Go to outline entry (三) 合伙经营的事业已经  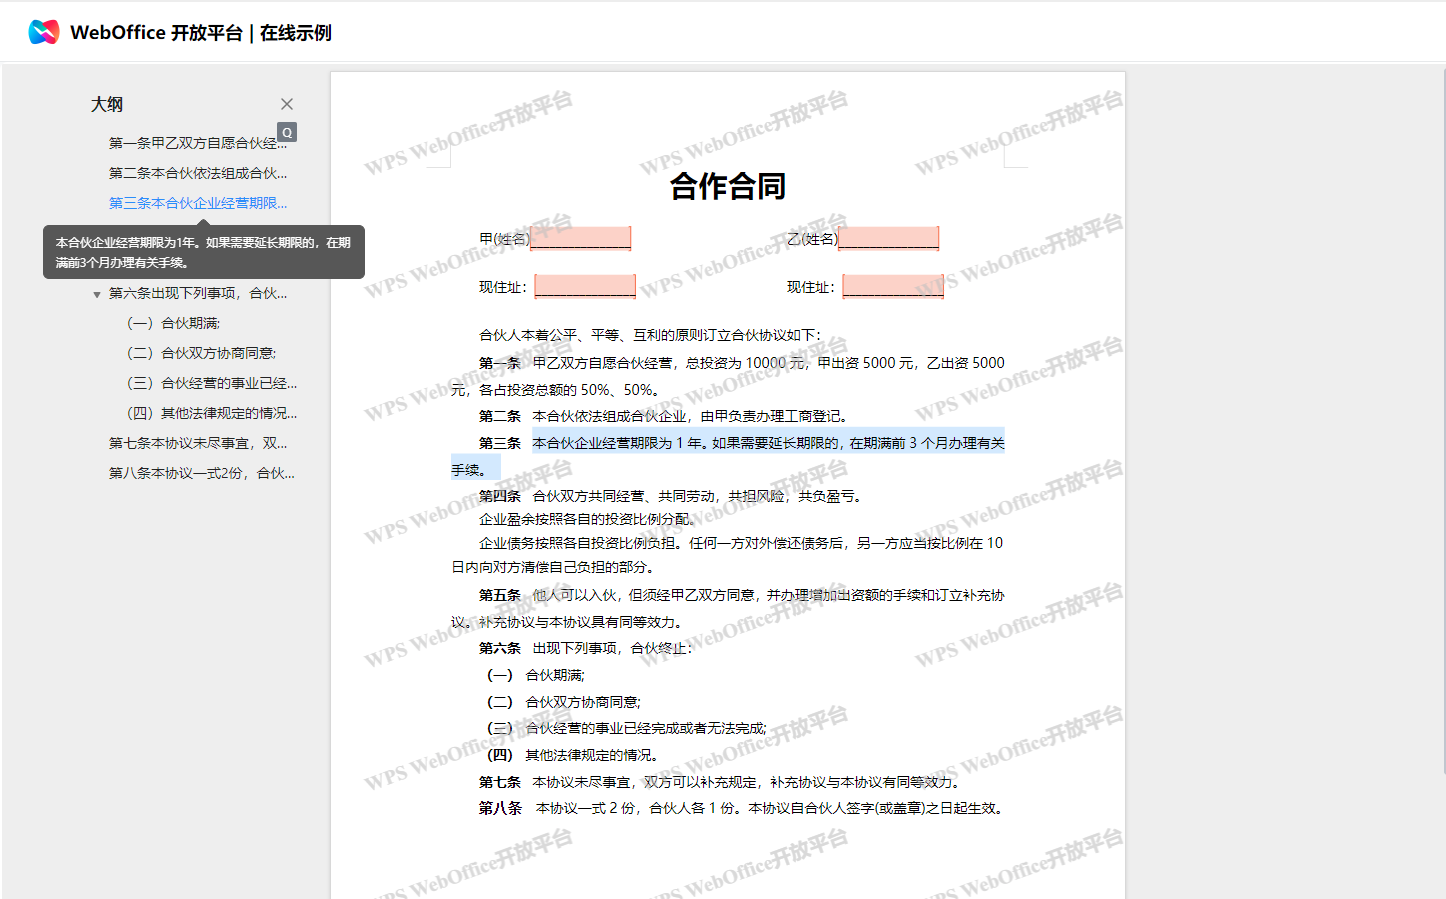pyautogui.click(x=212, y=383)
